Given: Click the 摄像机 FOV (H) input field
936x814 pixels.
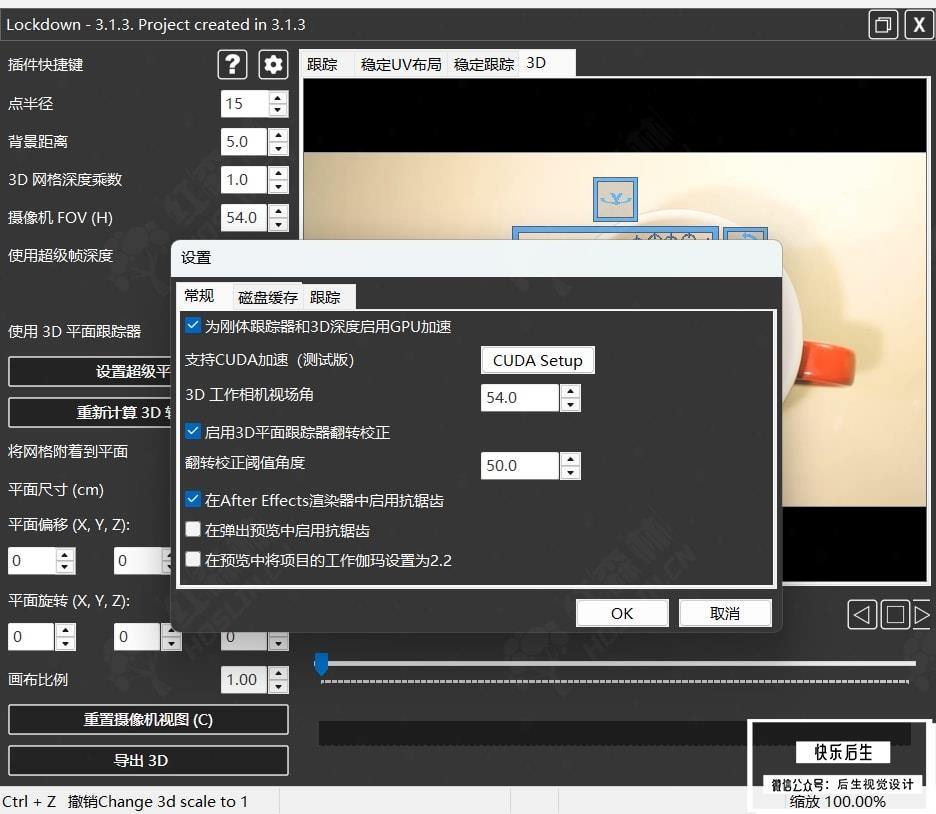Looking at the screenshot, I should coord(245,218).
